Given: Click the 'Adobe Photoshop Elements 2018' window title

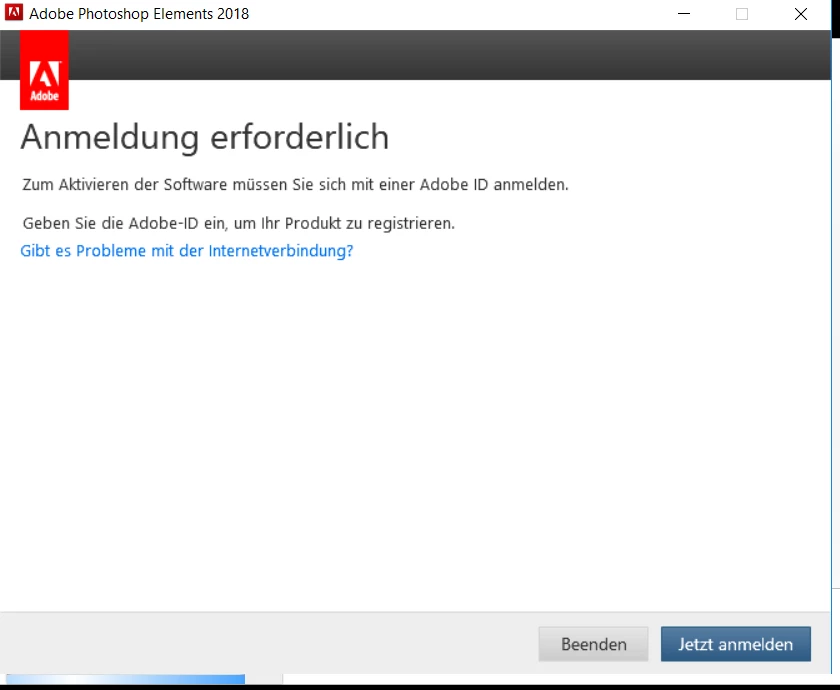Looking at the screenshot, I should coord(139,13).
